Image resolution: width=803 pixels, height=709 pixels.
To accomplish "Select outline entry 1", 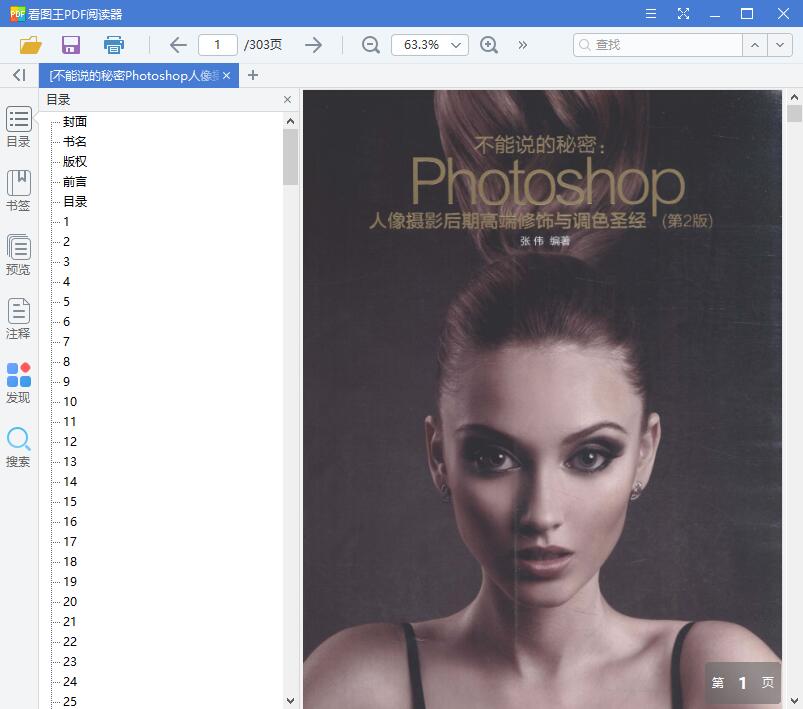I will pos(66,221).
